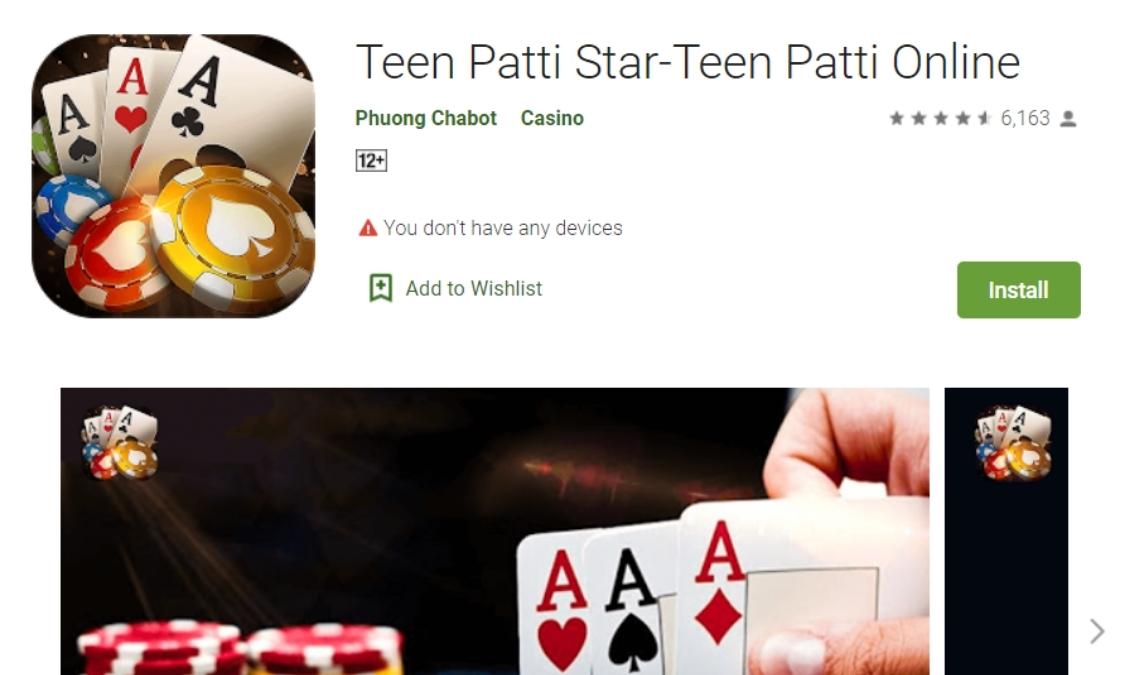Open the Casino category link
The width and height of the screenshot is (1125, 675).
pos(552,118)
